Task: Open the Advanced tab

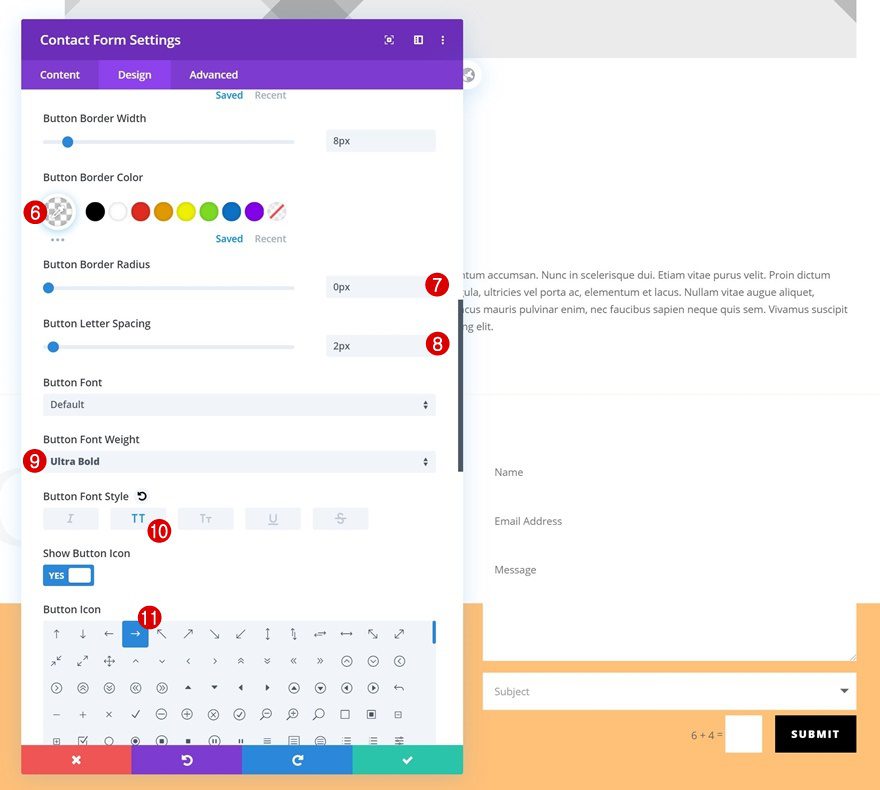Action: (213, 74)
